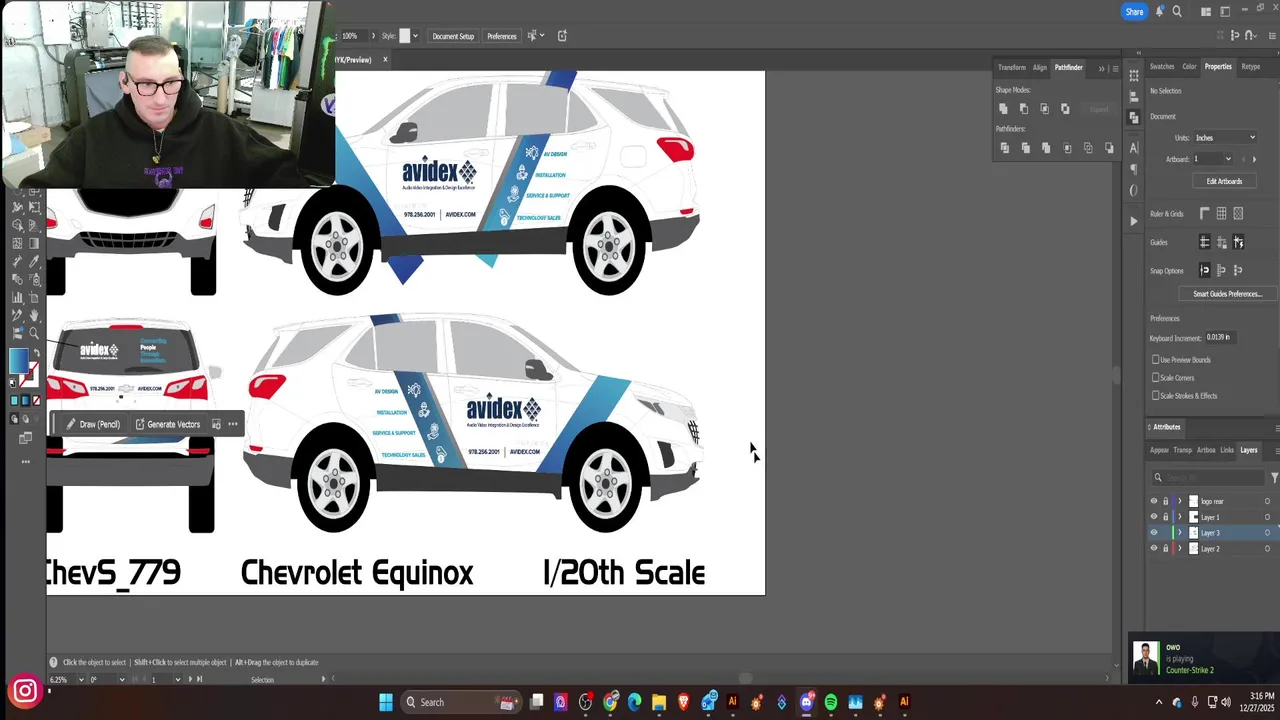The image size is (1280, 720).
Task: Unlock Layer 2 lock icon
Action: tap(1166, 548)
